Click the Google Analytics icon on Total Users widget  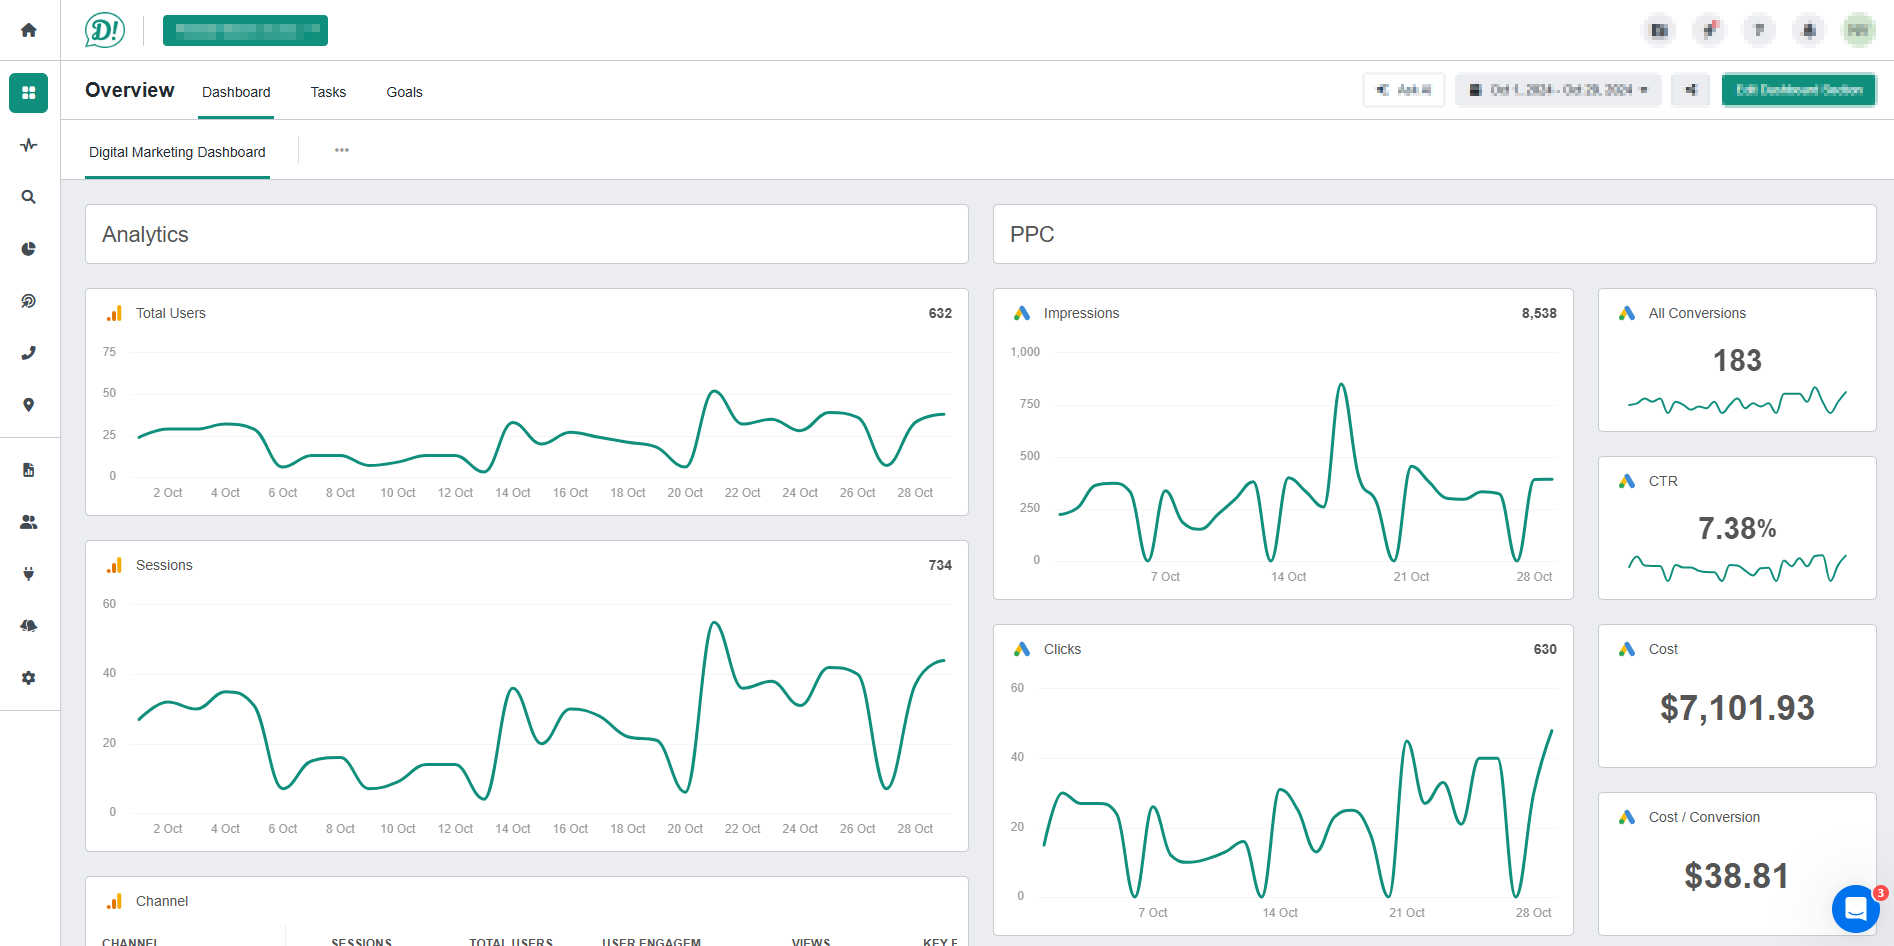coord(114,313)
